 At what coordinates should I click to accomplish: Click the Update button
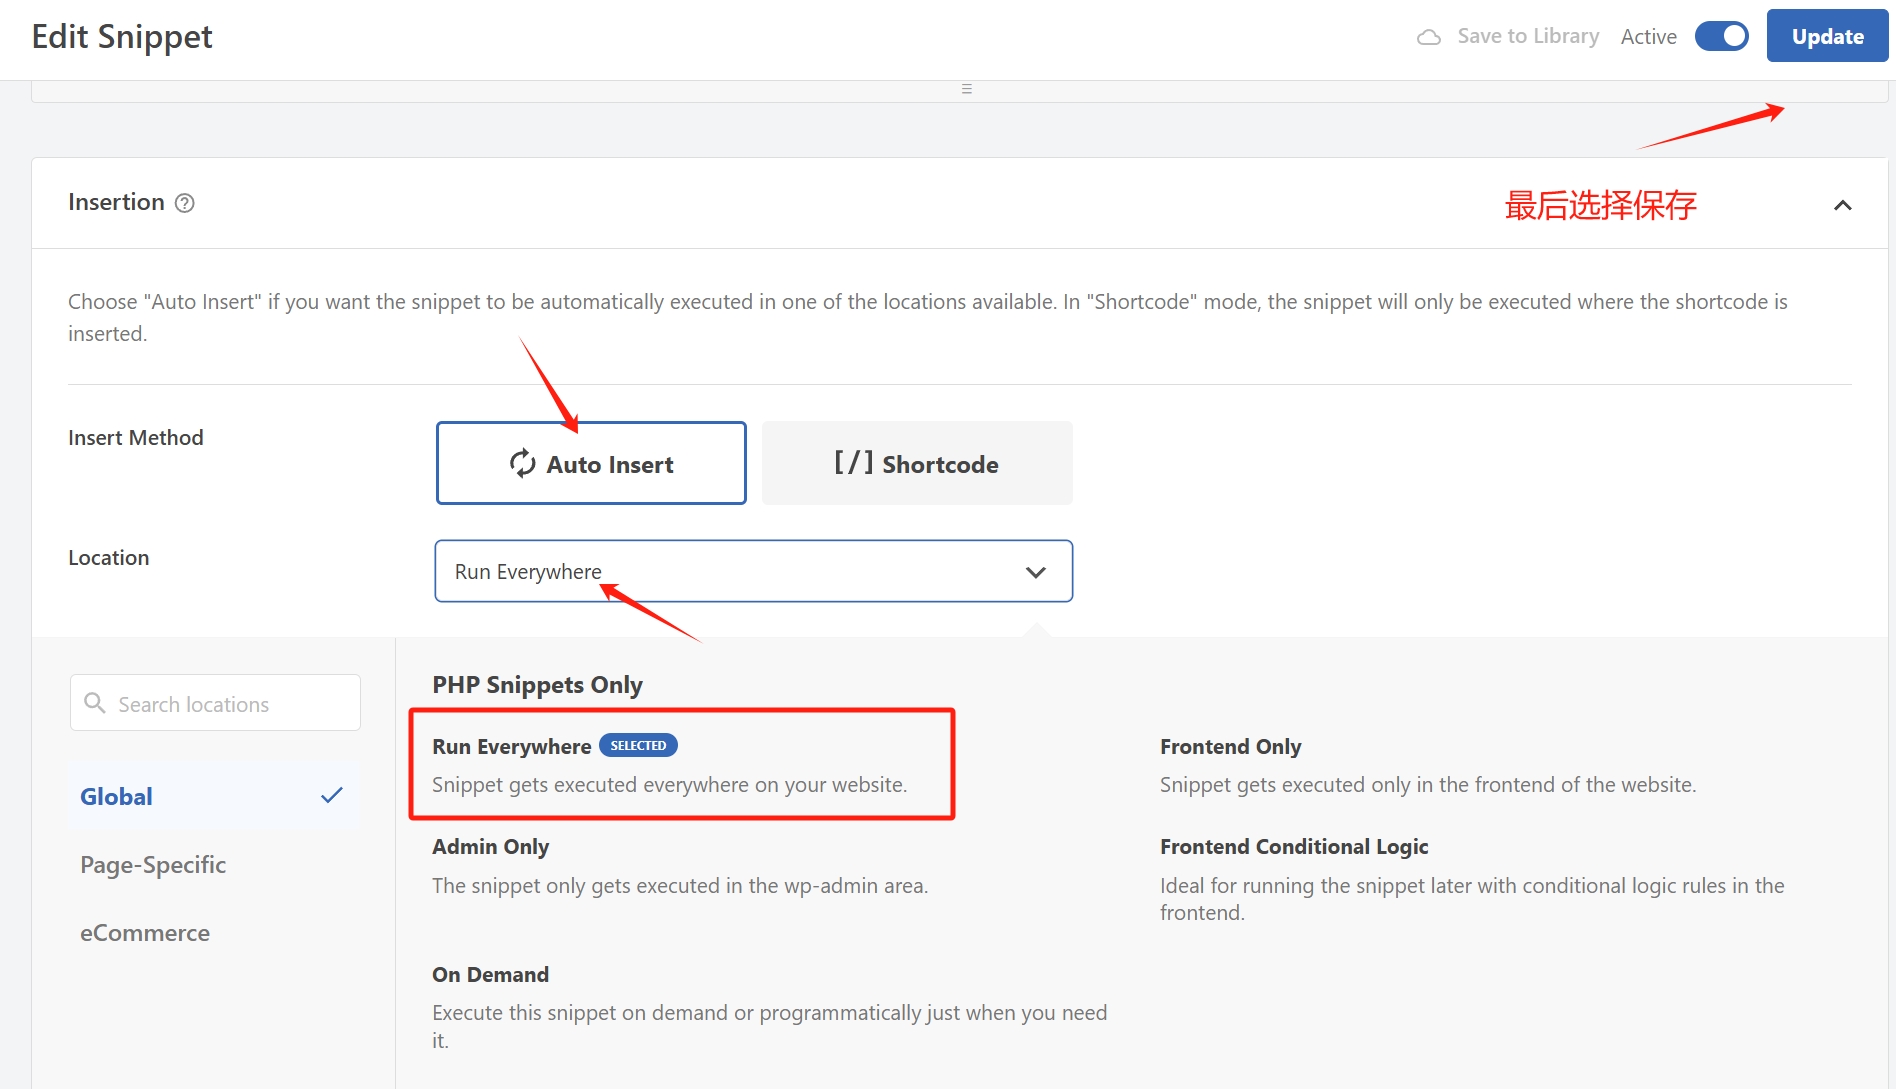(x=1827, y=36)
